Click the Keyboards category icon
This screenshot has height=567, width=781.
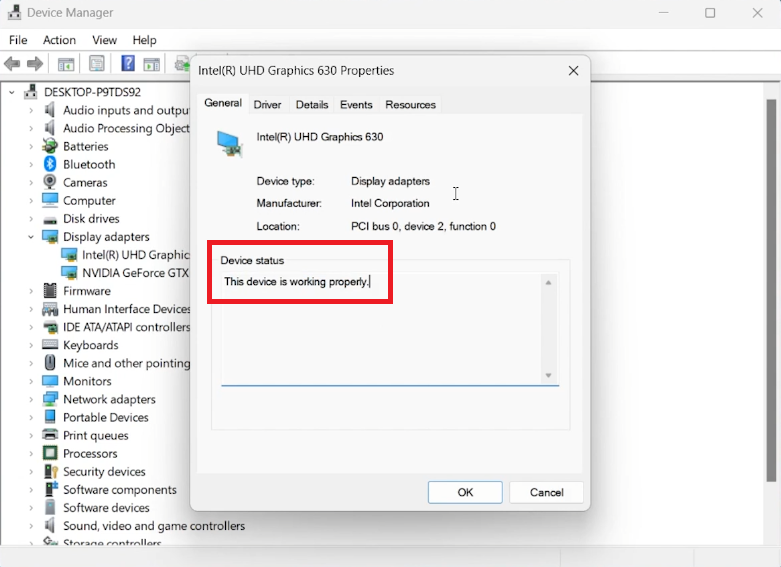tap(50, 344)
